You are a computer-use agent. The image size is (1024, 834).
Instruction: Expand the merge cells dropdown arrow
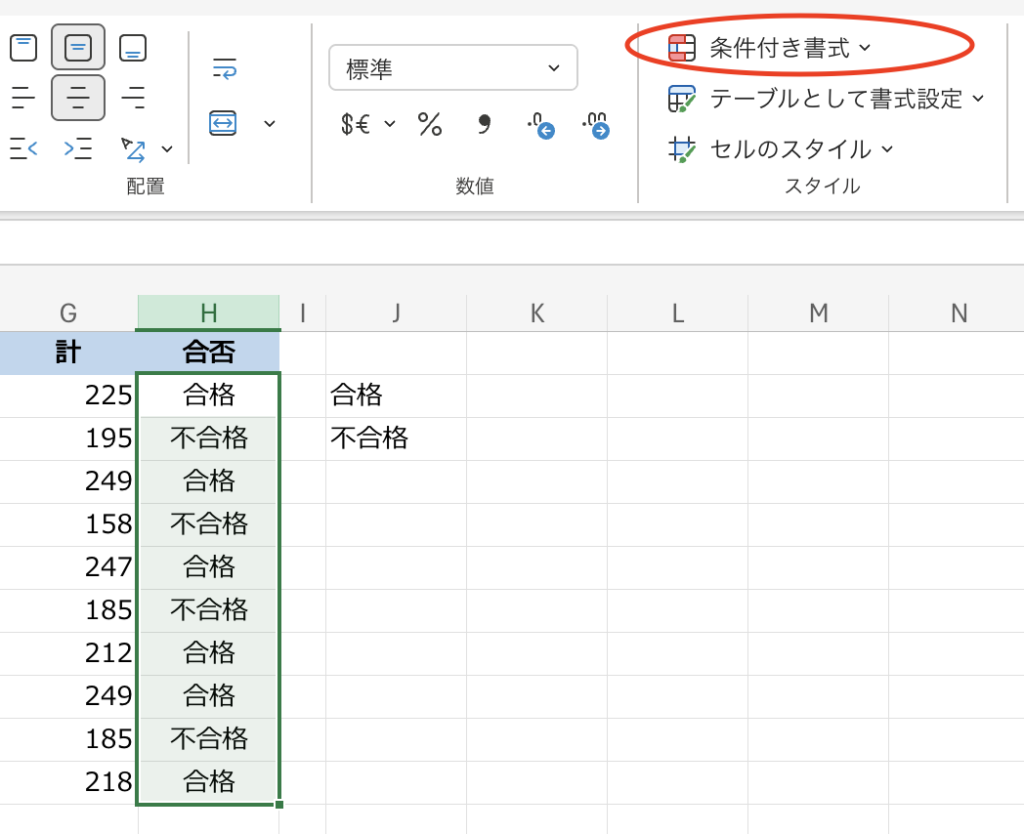(x=269, y=123)
